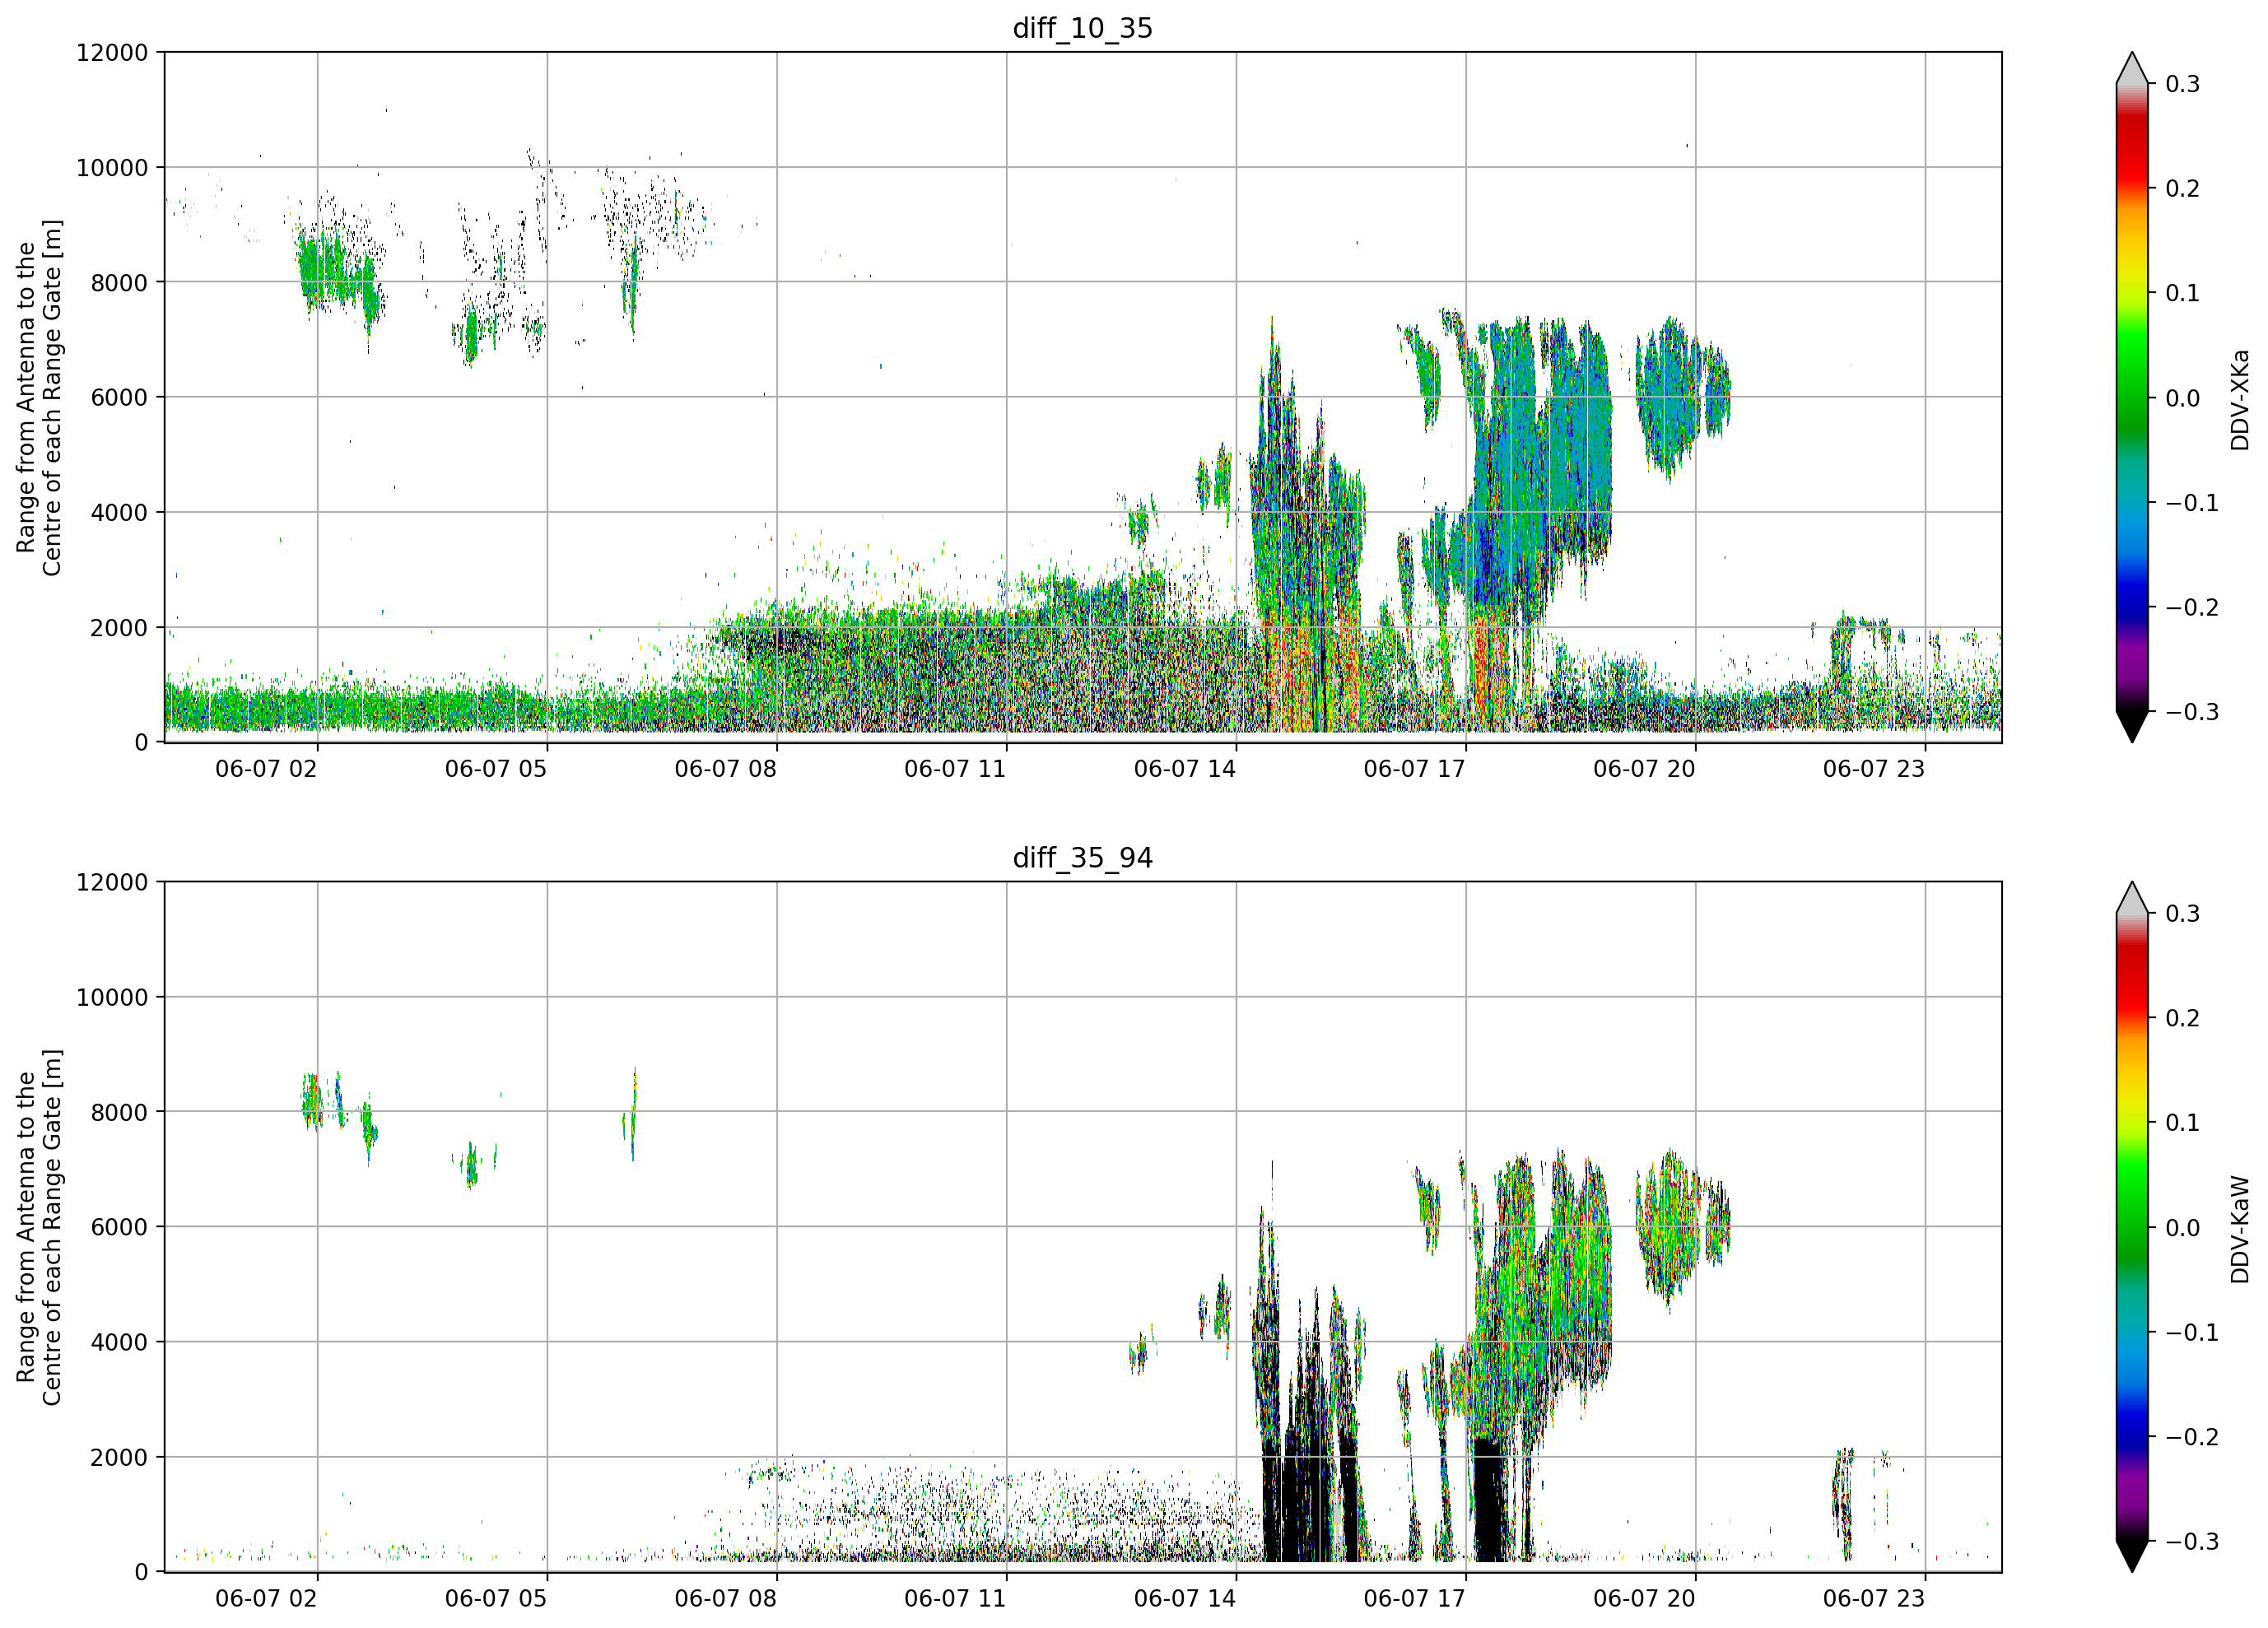Screen dimensions: 2268x1628
Task: Click the −0.2 tick on DDV-KaW colorbar
Action: (2191, 1437)
